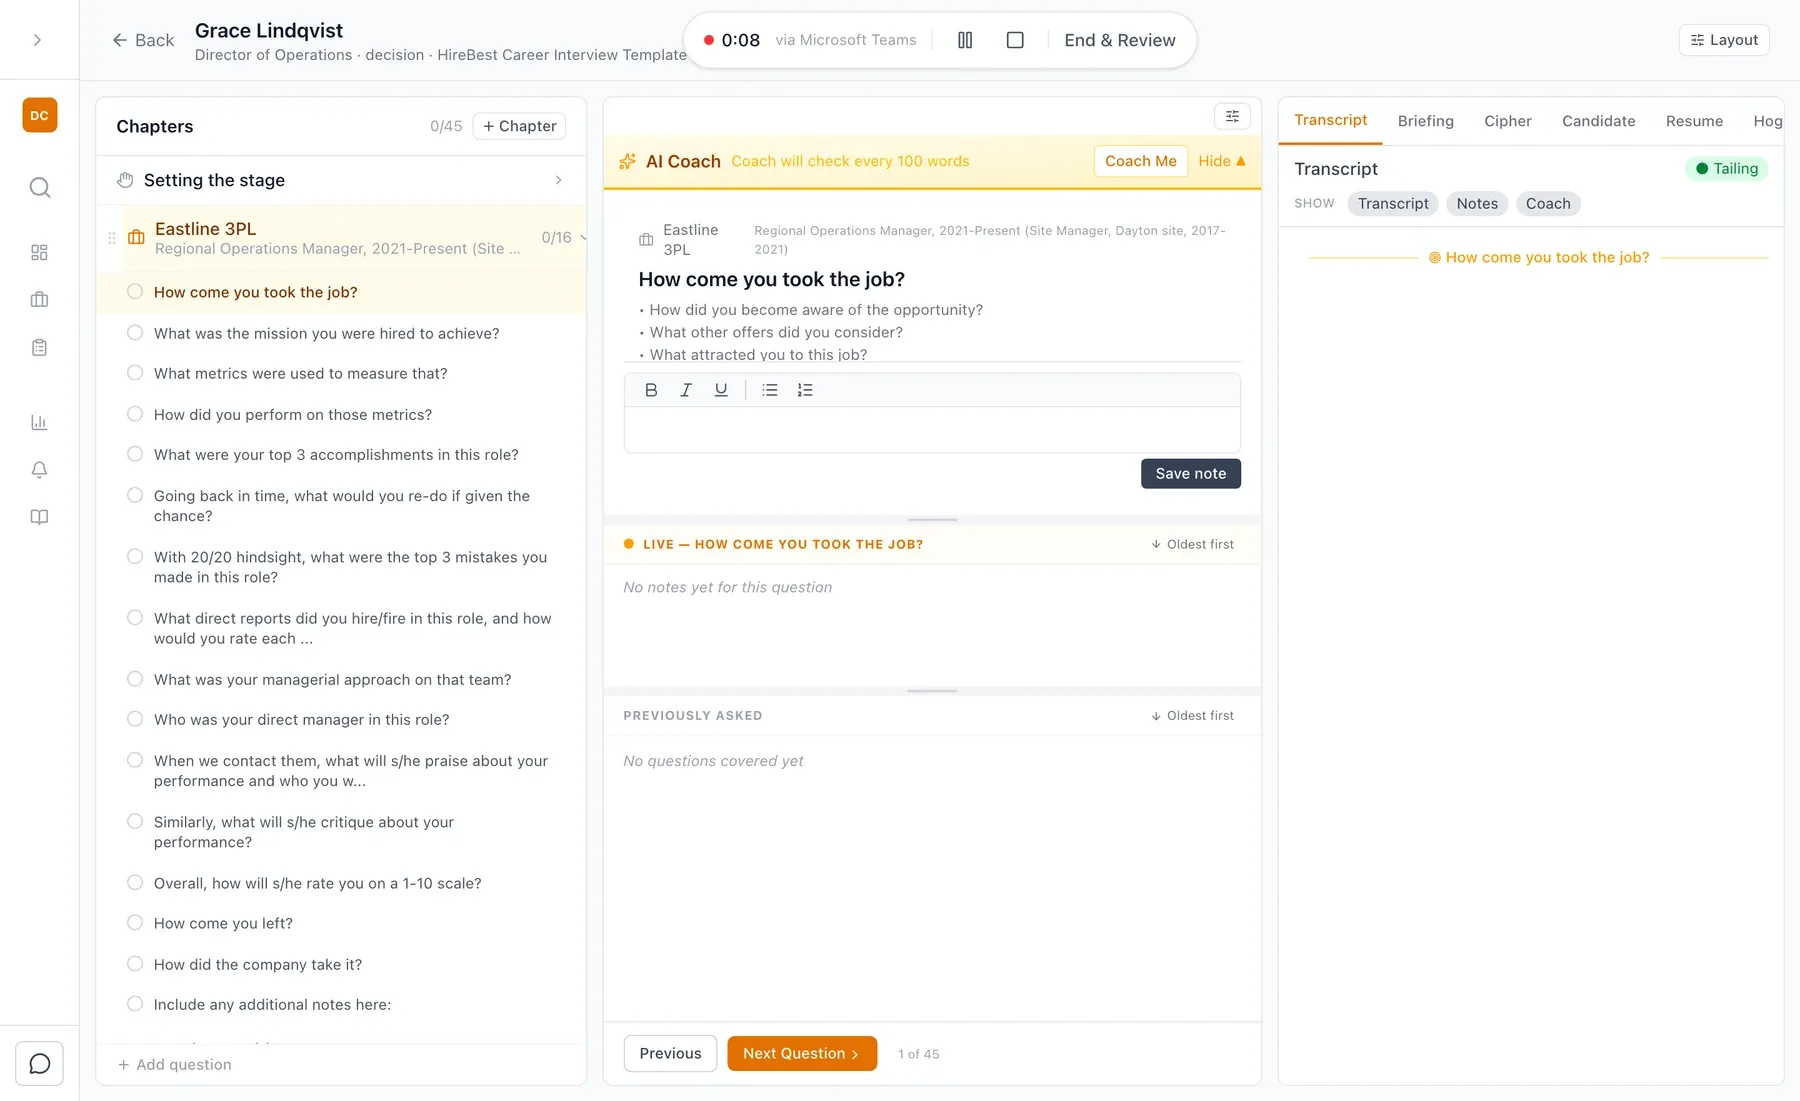The width and height of the screenshot is (1800, 1101).
Task: Mark 'managerial approach' question complete
Action: (x=135, y=678)
